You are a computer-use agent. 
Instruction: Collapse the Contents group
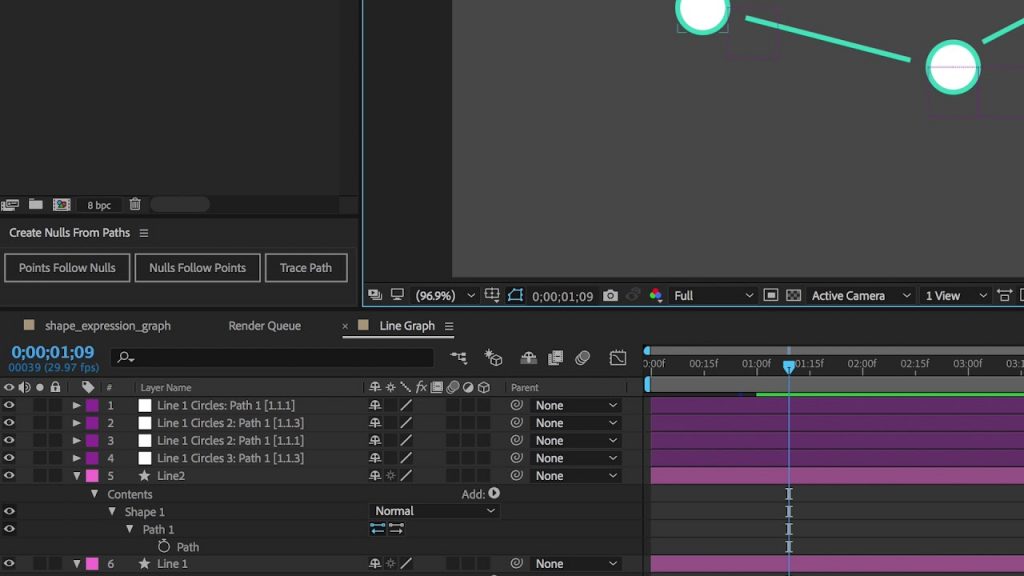[x=94, y=494]
